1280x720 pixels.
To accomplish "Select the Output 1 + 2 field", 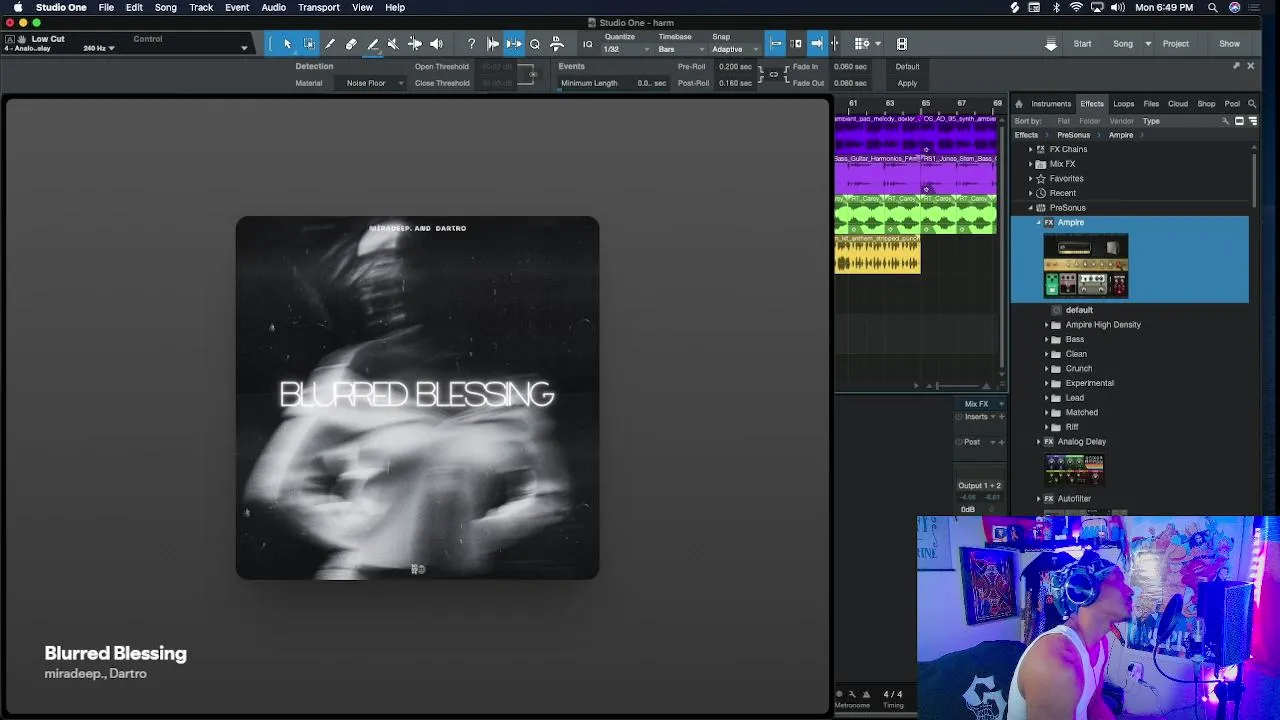I will point(979,486).
